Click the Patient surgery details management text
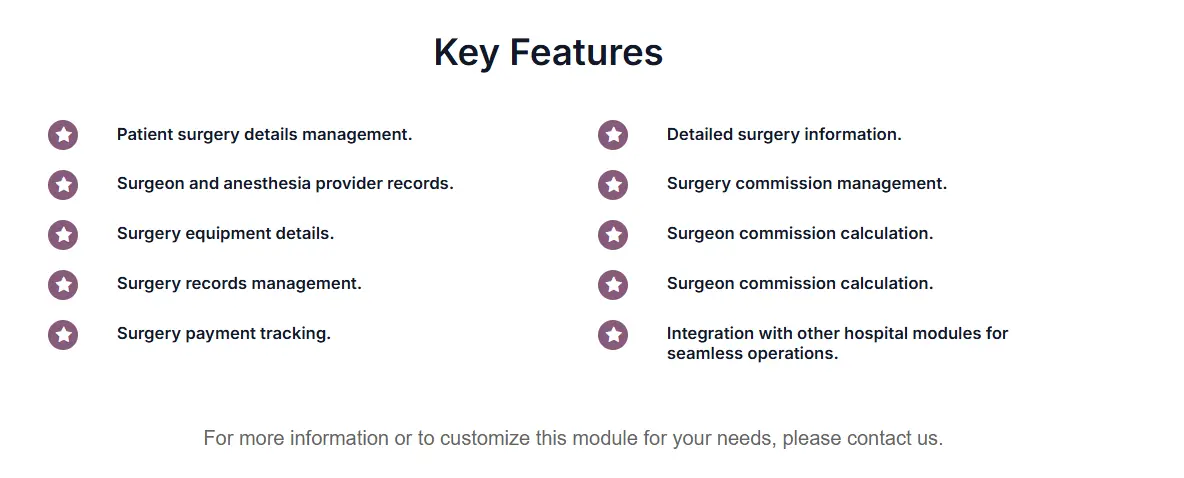This screenshot has width=1184, height=478. click(264, 134)
